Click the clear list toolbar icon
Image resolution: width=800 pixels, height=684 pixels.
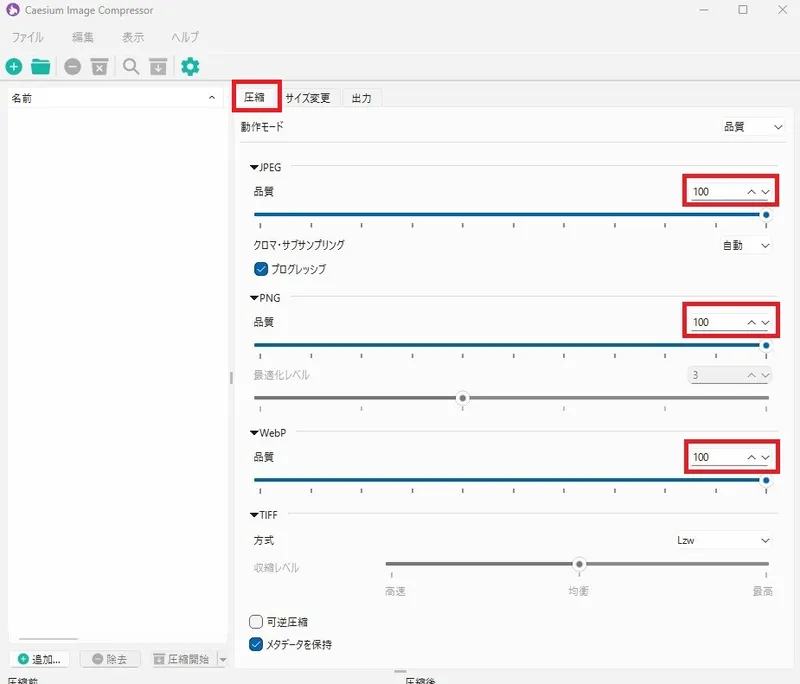[x=99, y=67]
